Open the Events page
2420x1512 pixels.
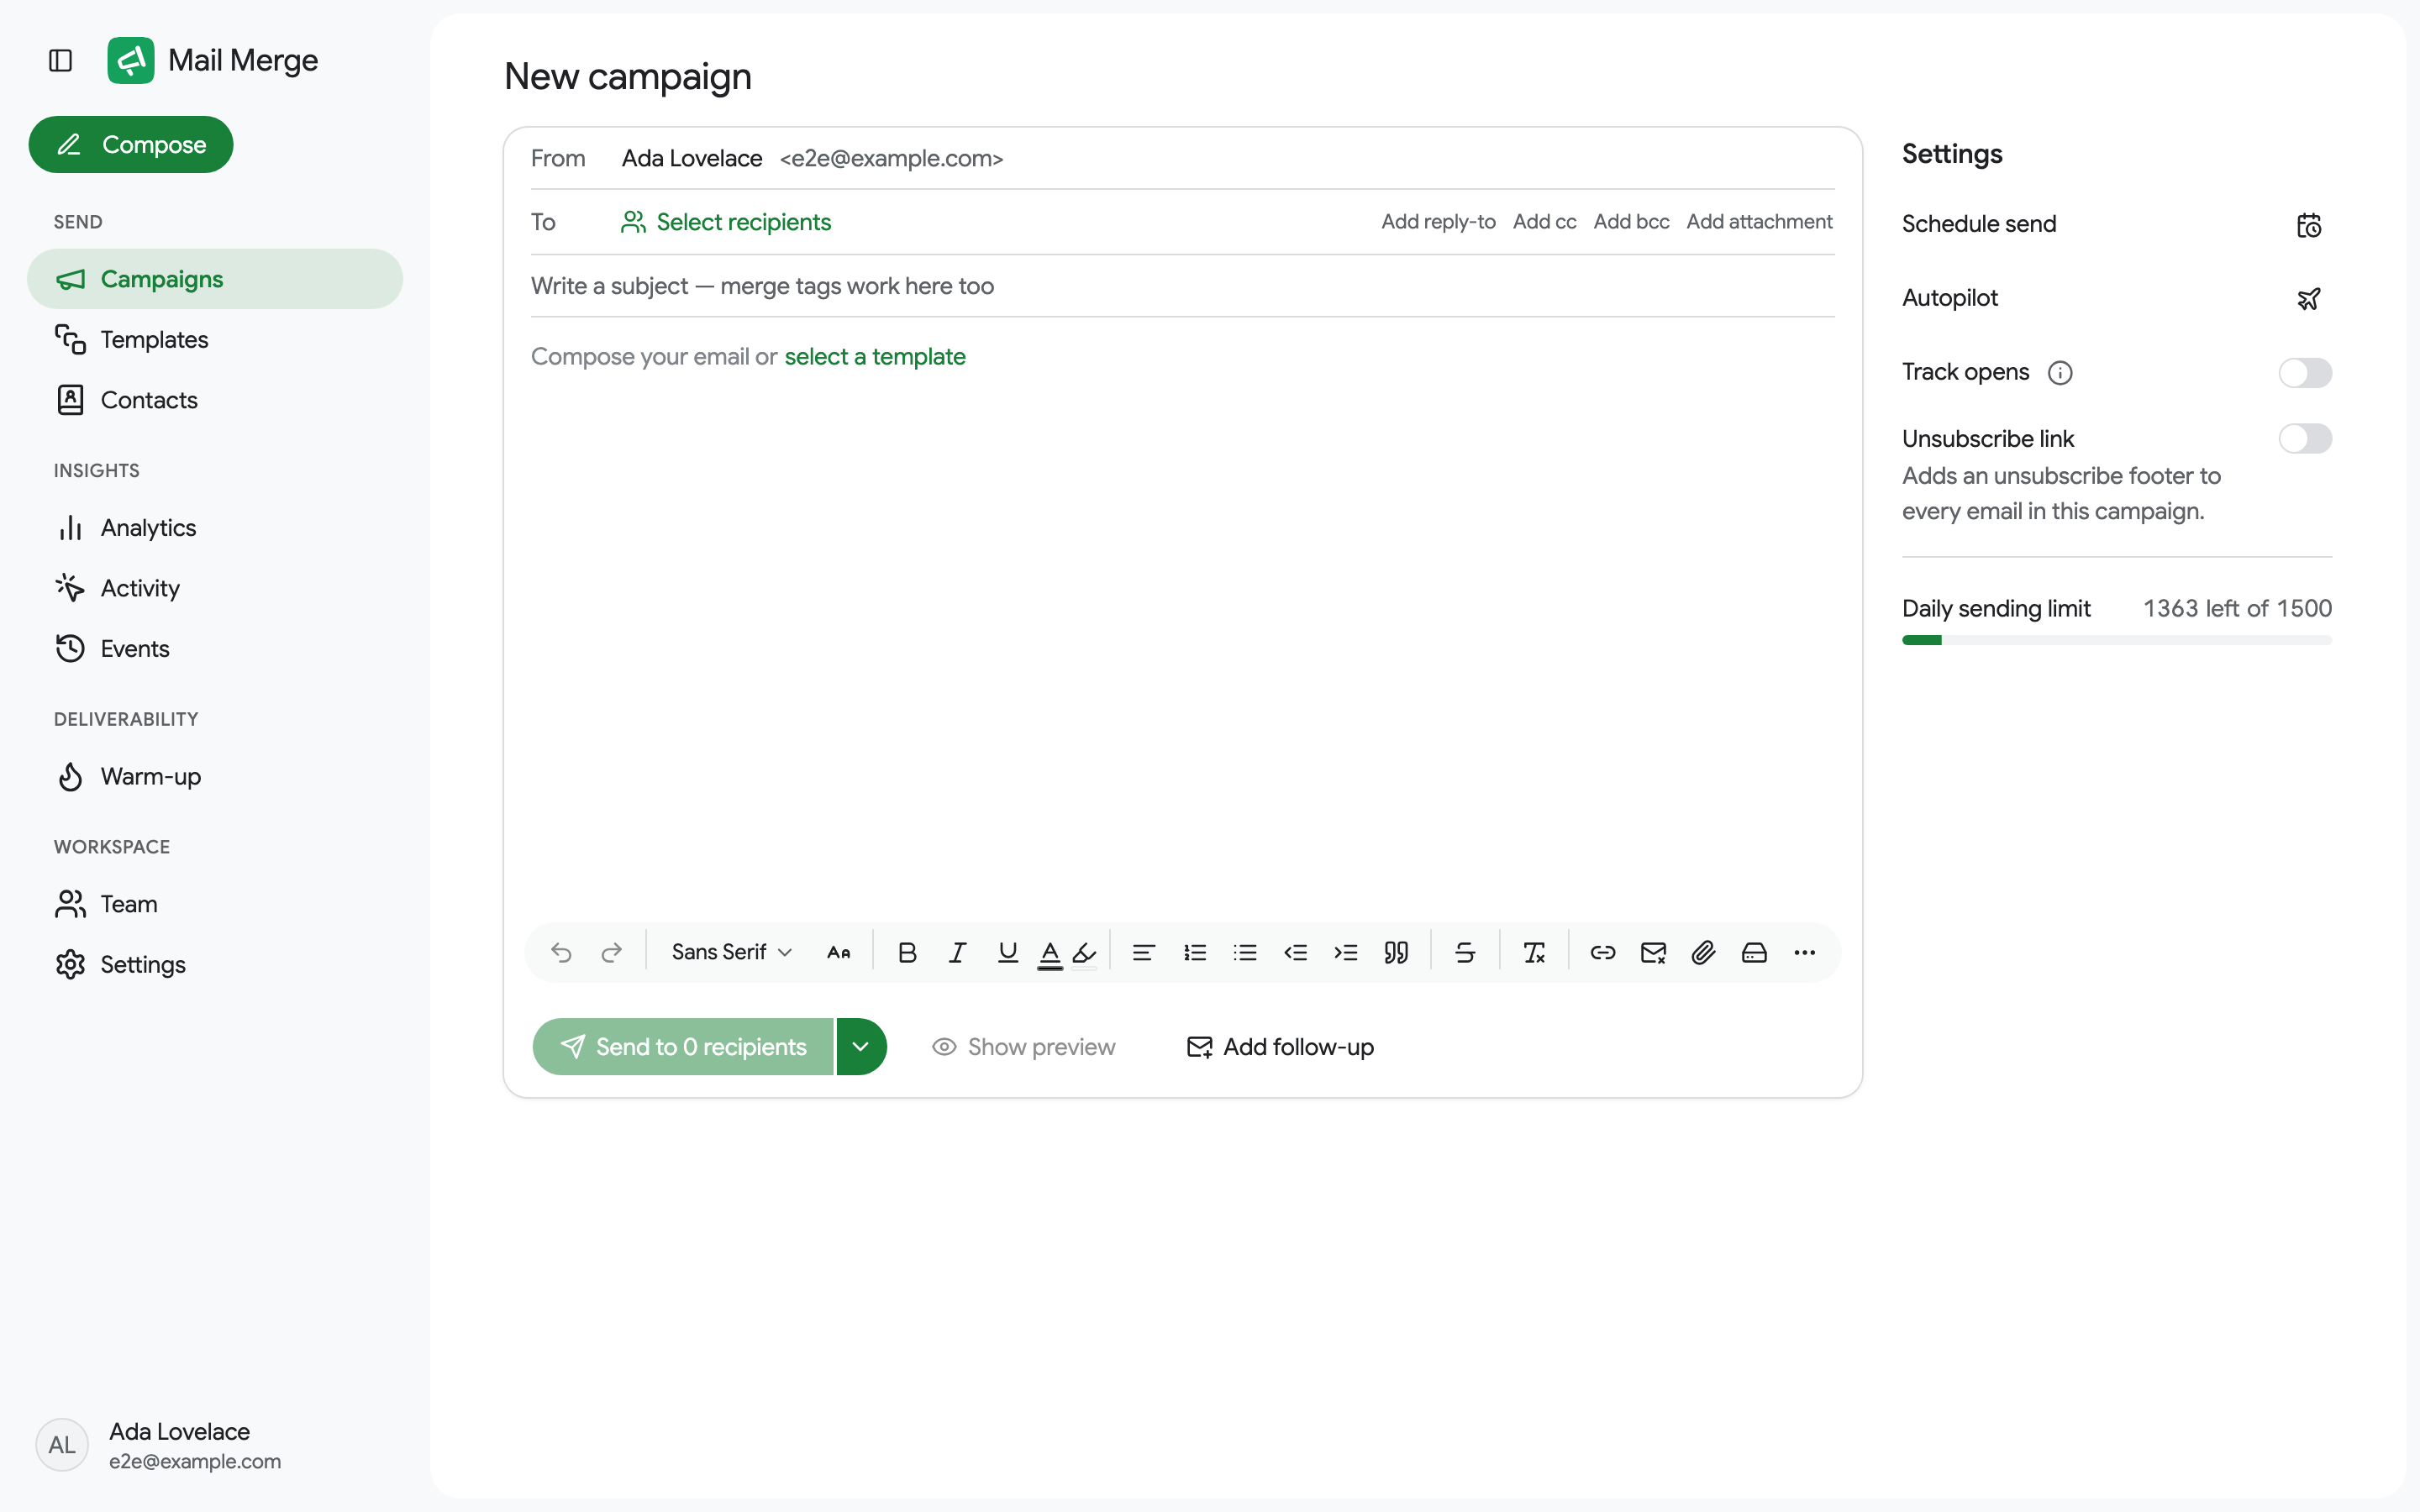coord(215,649)
